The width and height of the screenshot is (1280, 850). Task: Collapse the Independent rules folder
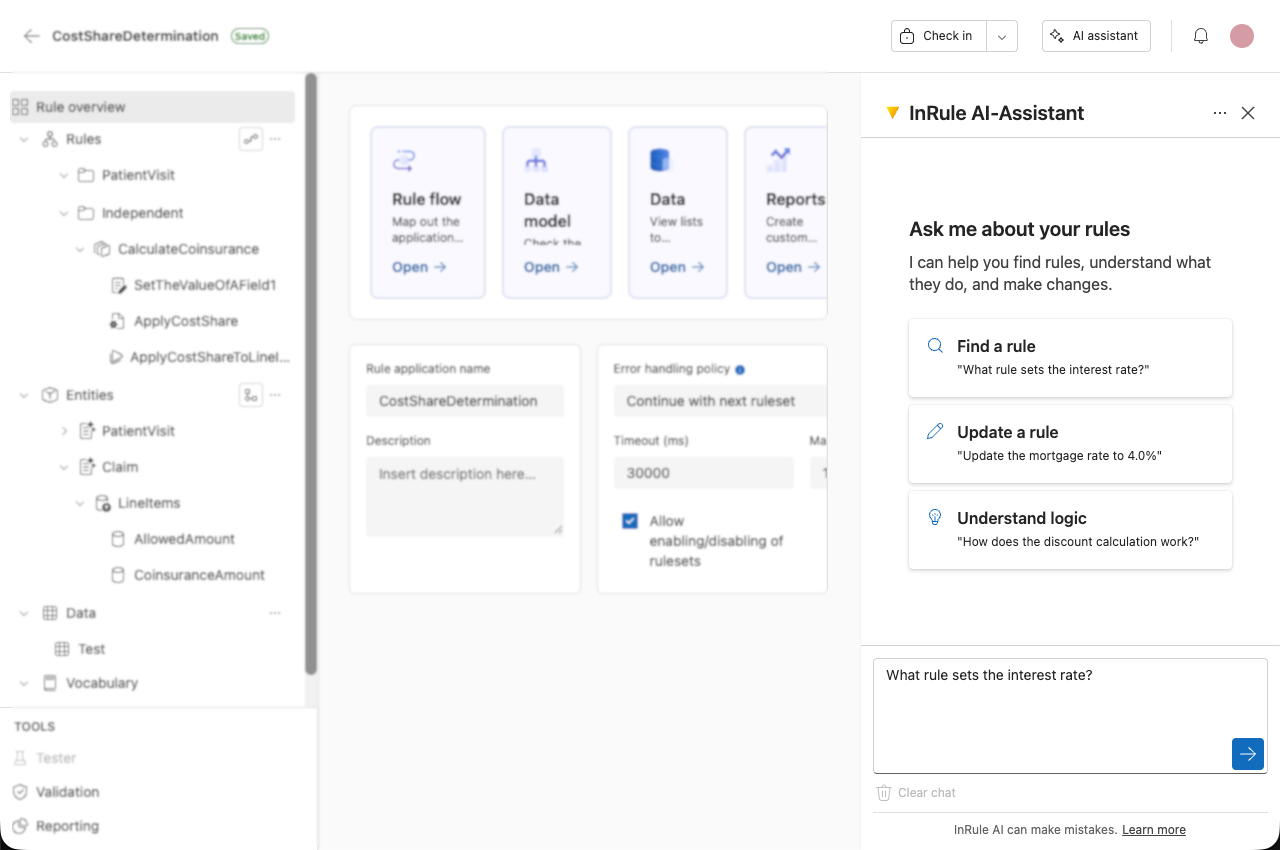click(63, 213)
